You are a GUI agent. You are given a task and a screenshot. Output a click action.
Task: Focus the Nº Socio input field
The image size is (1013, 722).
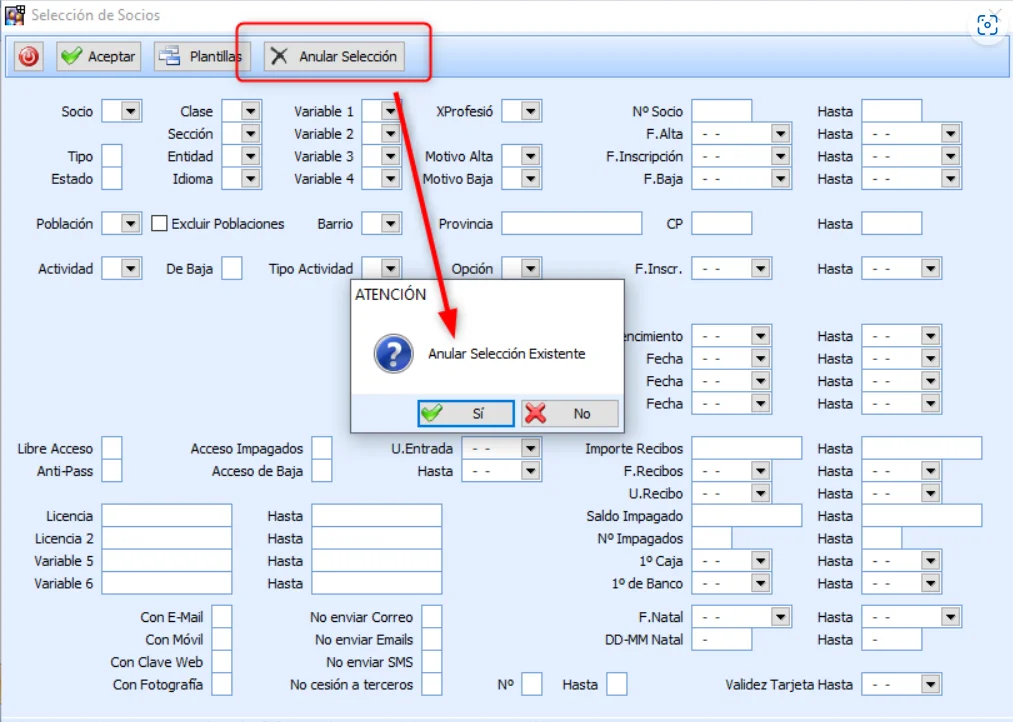(x=721, y=111)
